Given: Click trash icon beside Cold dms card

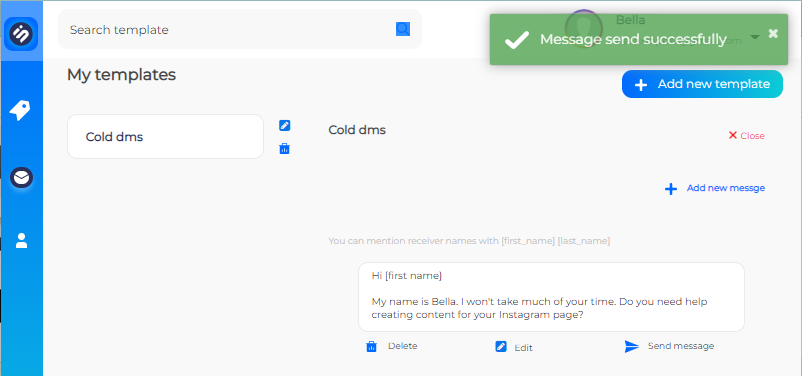Looking at the screenshot, I should coord(284,149).
